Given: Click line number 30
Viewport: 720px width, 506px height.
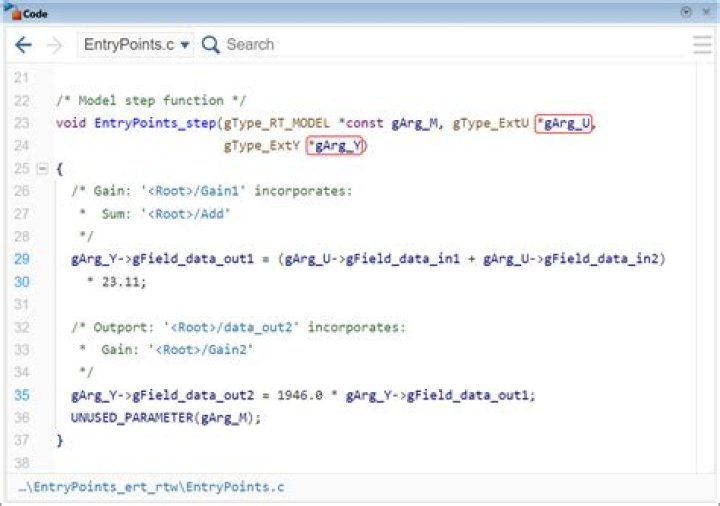Looking at the screenshot, I should tap(22, 281).
